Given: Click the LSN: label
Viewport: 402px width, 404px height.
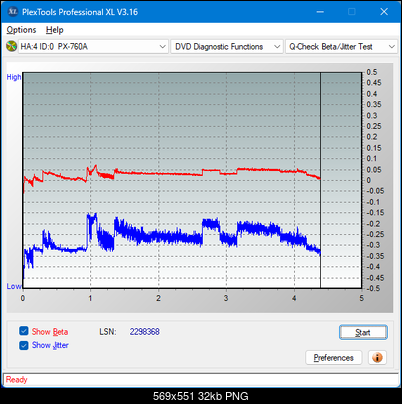Looking at the screenshot, I should click(x=108, y=332).
